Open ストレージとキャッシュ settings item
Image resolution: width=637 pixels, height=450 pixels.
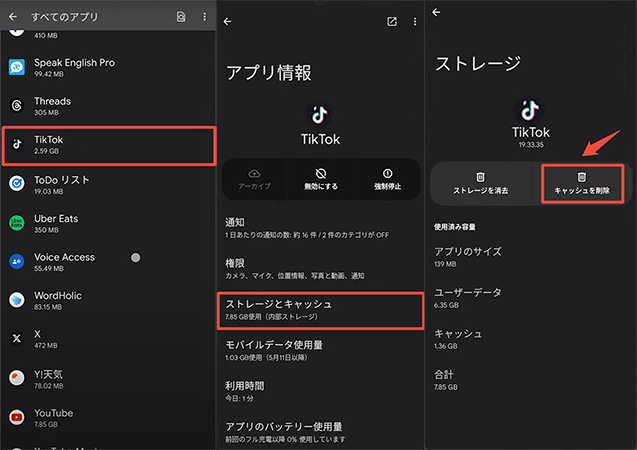[x=318, y=309]
